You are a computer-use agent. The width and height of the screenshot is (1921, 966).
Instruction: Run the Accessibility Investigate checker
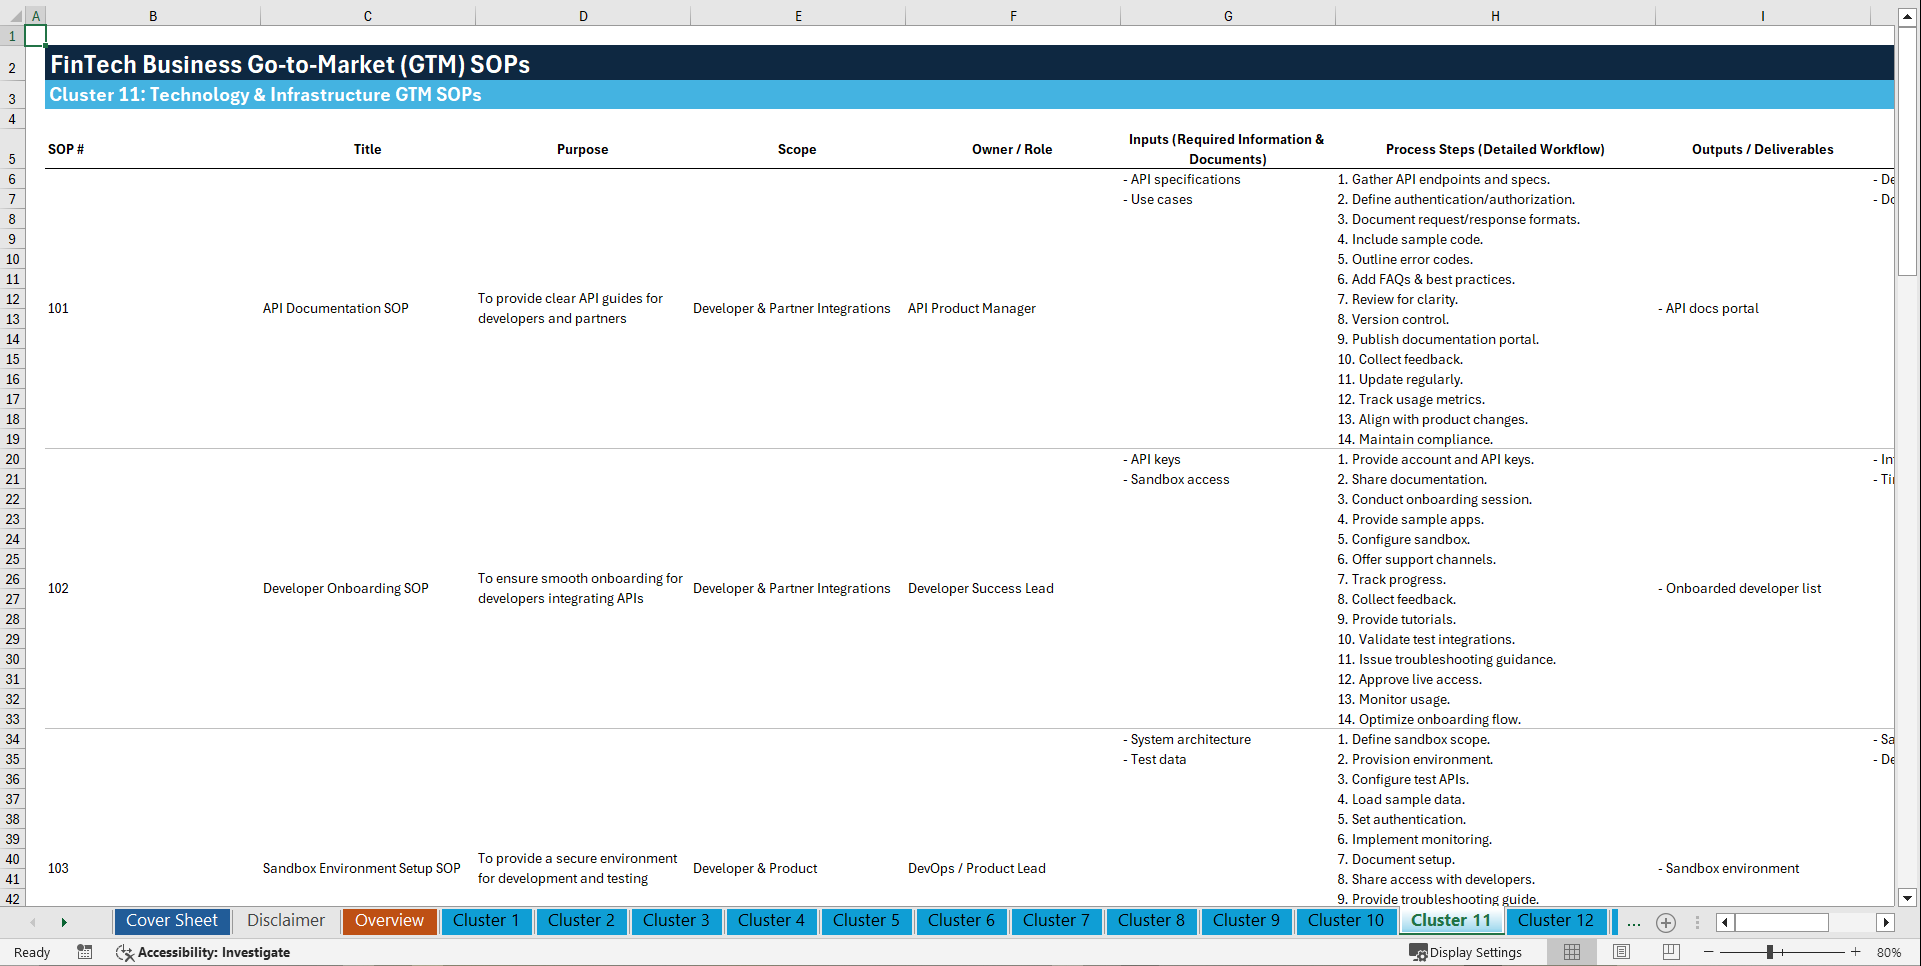(204, 952)
